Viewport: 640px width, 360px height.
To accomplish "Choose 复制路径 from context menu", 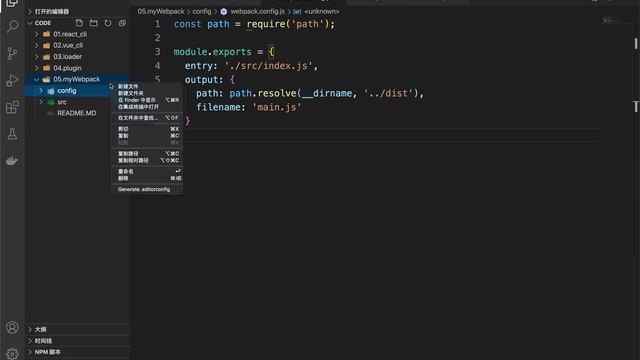I will tap(147, 153).
